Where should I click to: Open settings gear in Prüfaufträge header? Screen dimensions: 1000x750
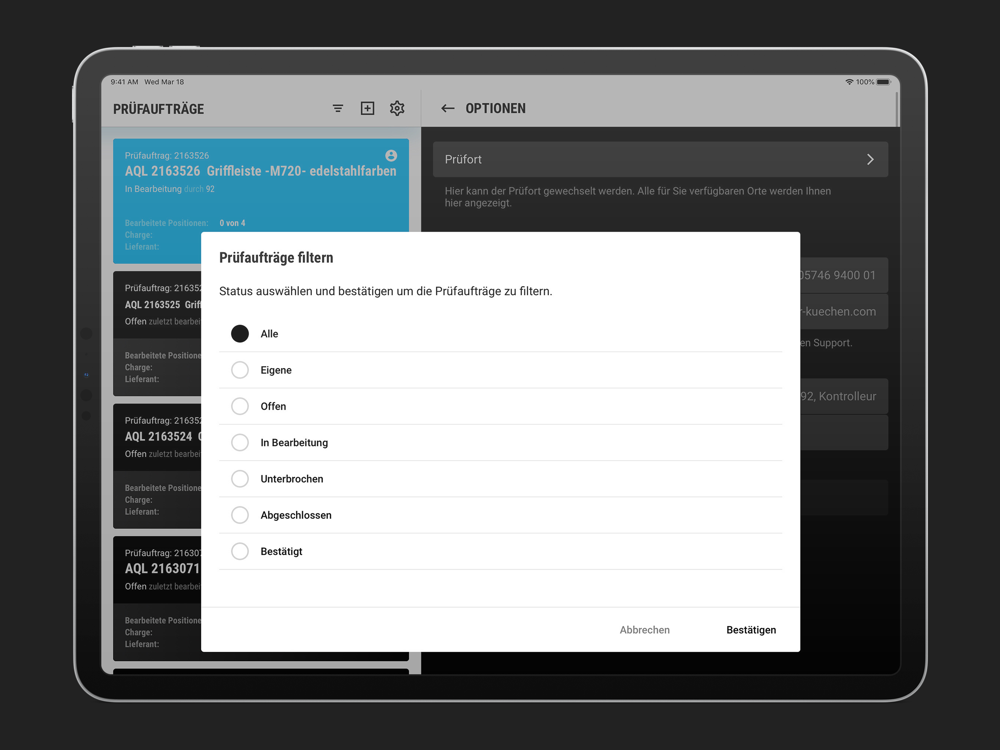pos(397,108)
